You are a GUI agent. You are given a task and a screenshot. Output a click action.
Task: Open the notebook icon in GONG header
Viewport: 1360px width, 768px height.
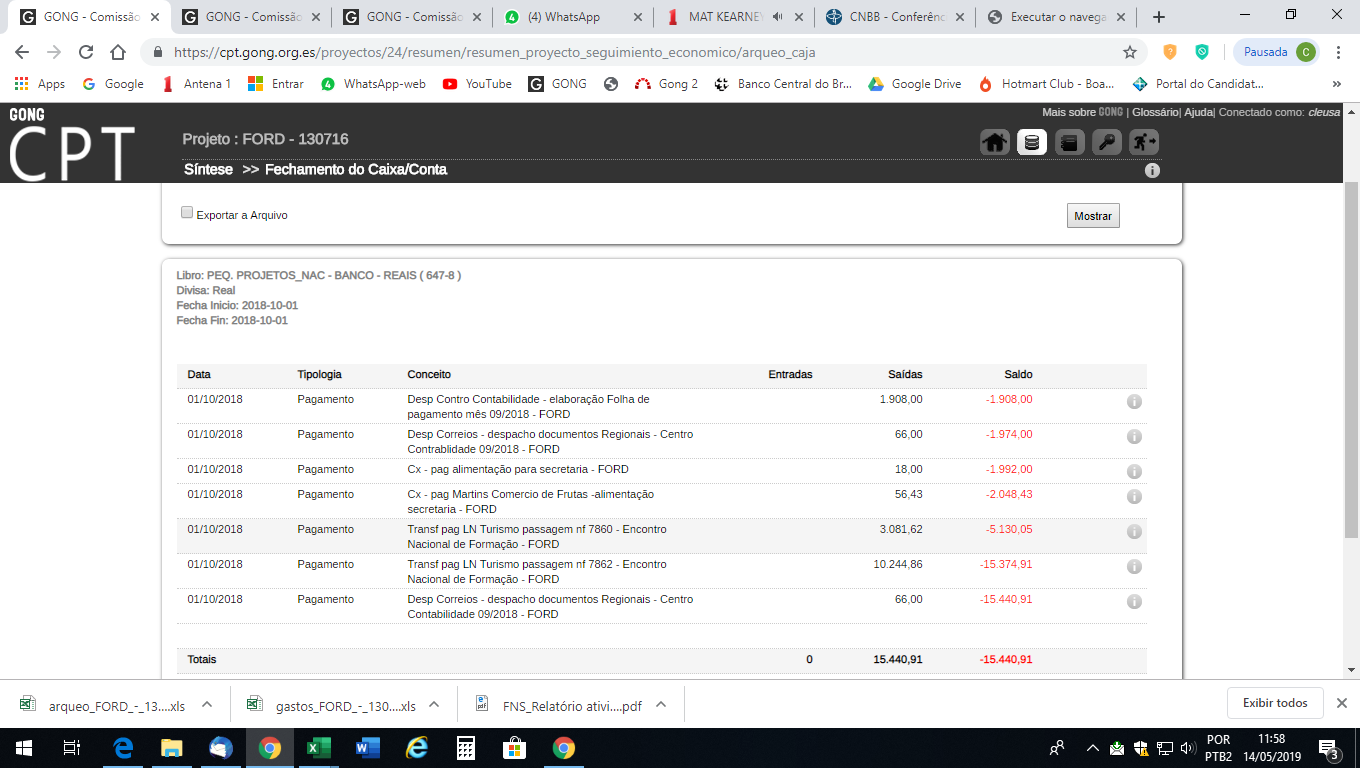tap(1069, 142)
